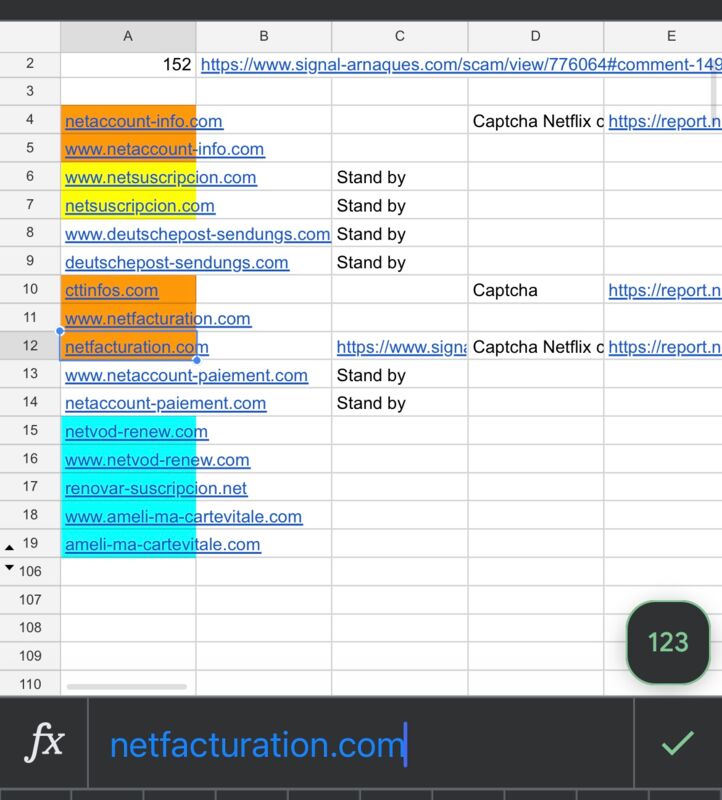Viewport: 722px width, 800px height.
Task: Select the Stand by cell in row 6
Action: coord(400,177)
